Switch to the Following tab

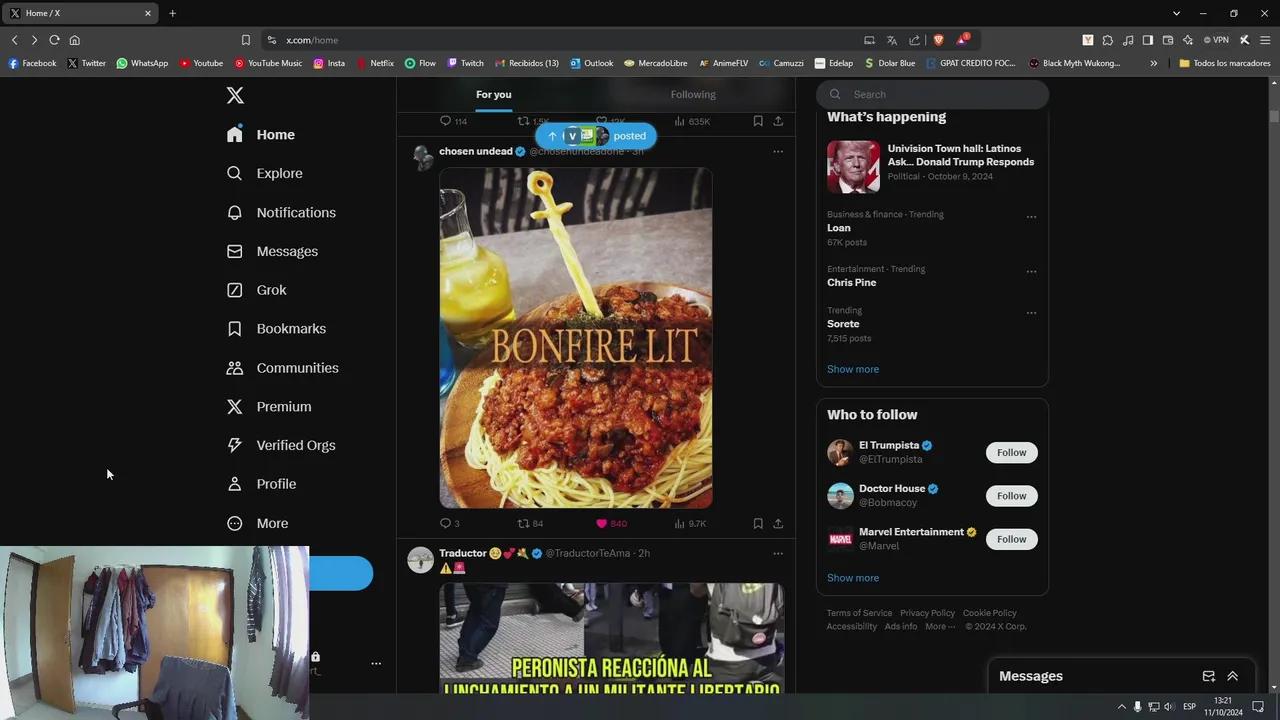tap(693, 94)
